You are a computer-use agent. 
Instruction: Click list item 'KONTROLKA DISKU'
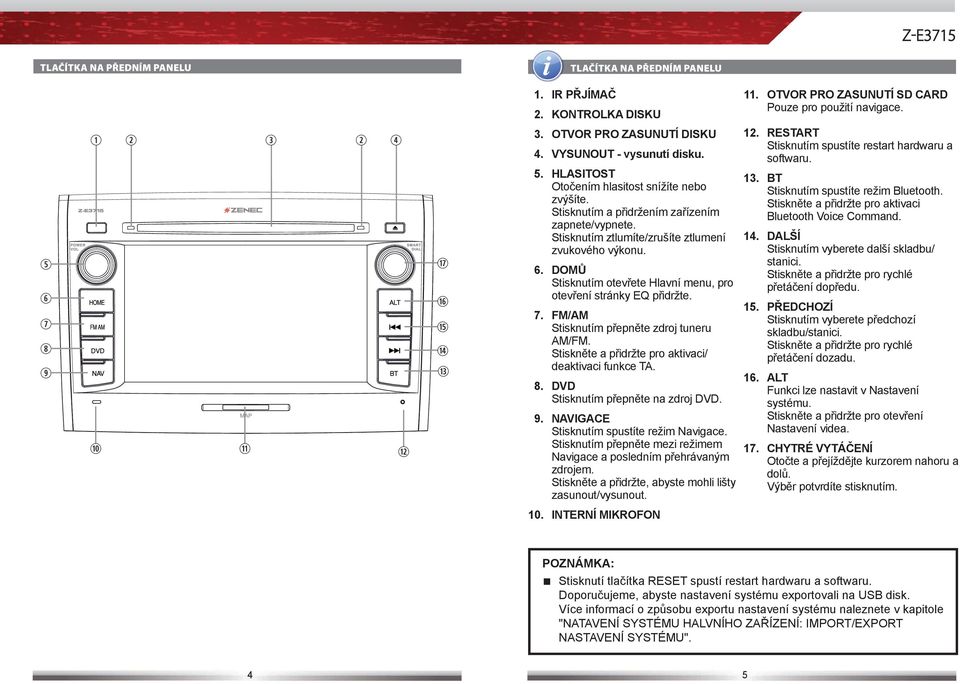(x=606, y=114)
